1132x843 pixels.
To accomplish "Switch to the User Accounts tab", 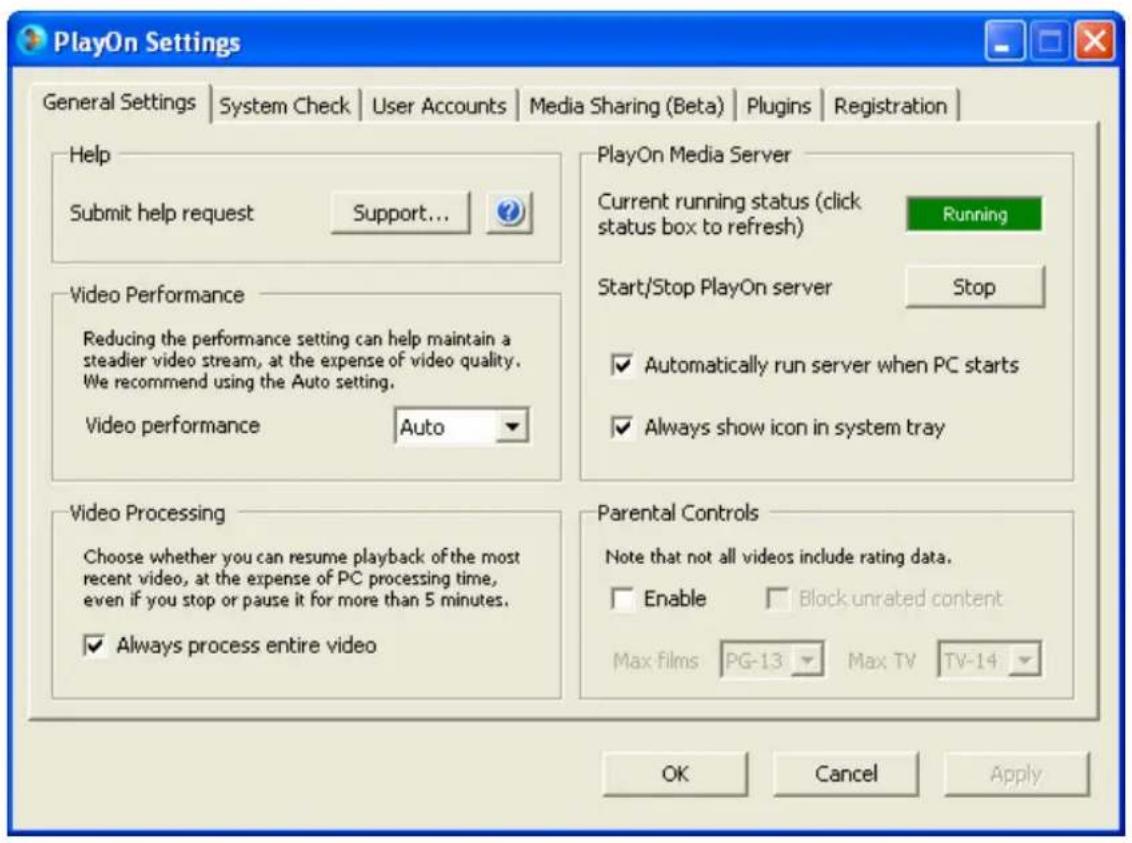I will coord(439,105).
